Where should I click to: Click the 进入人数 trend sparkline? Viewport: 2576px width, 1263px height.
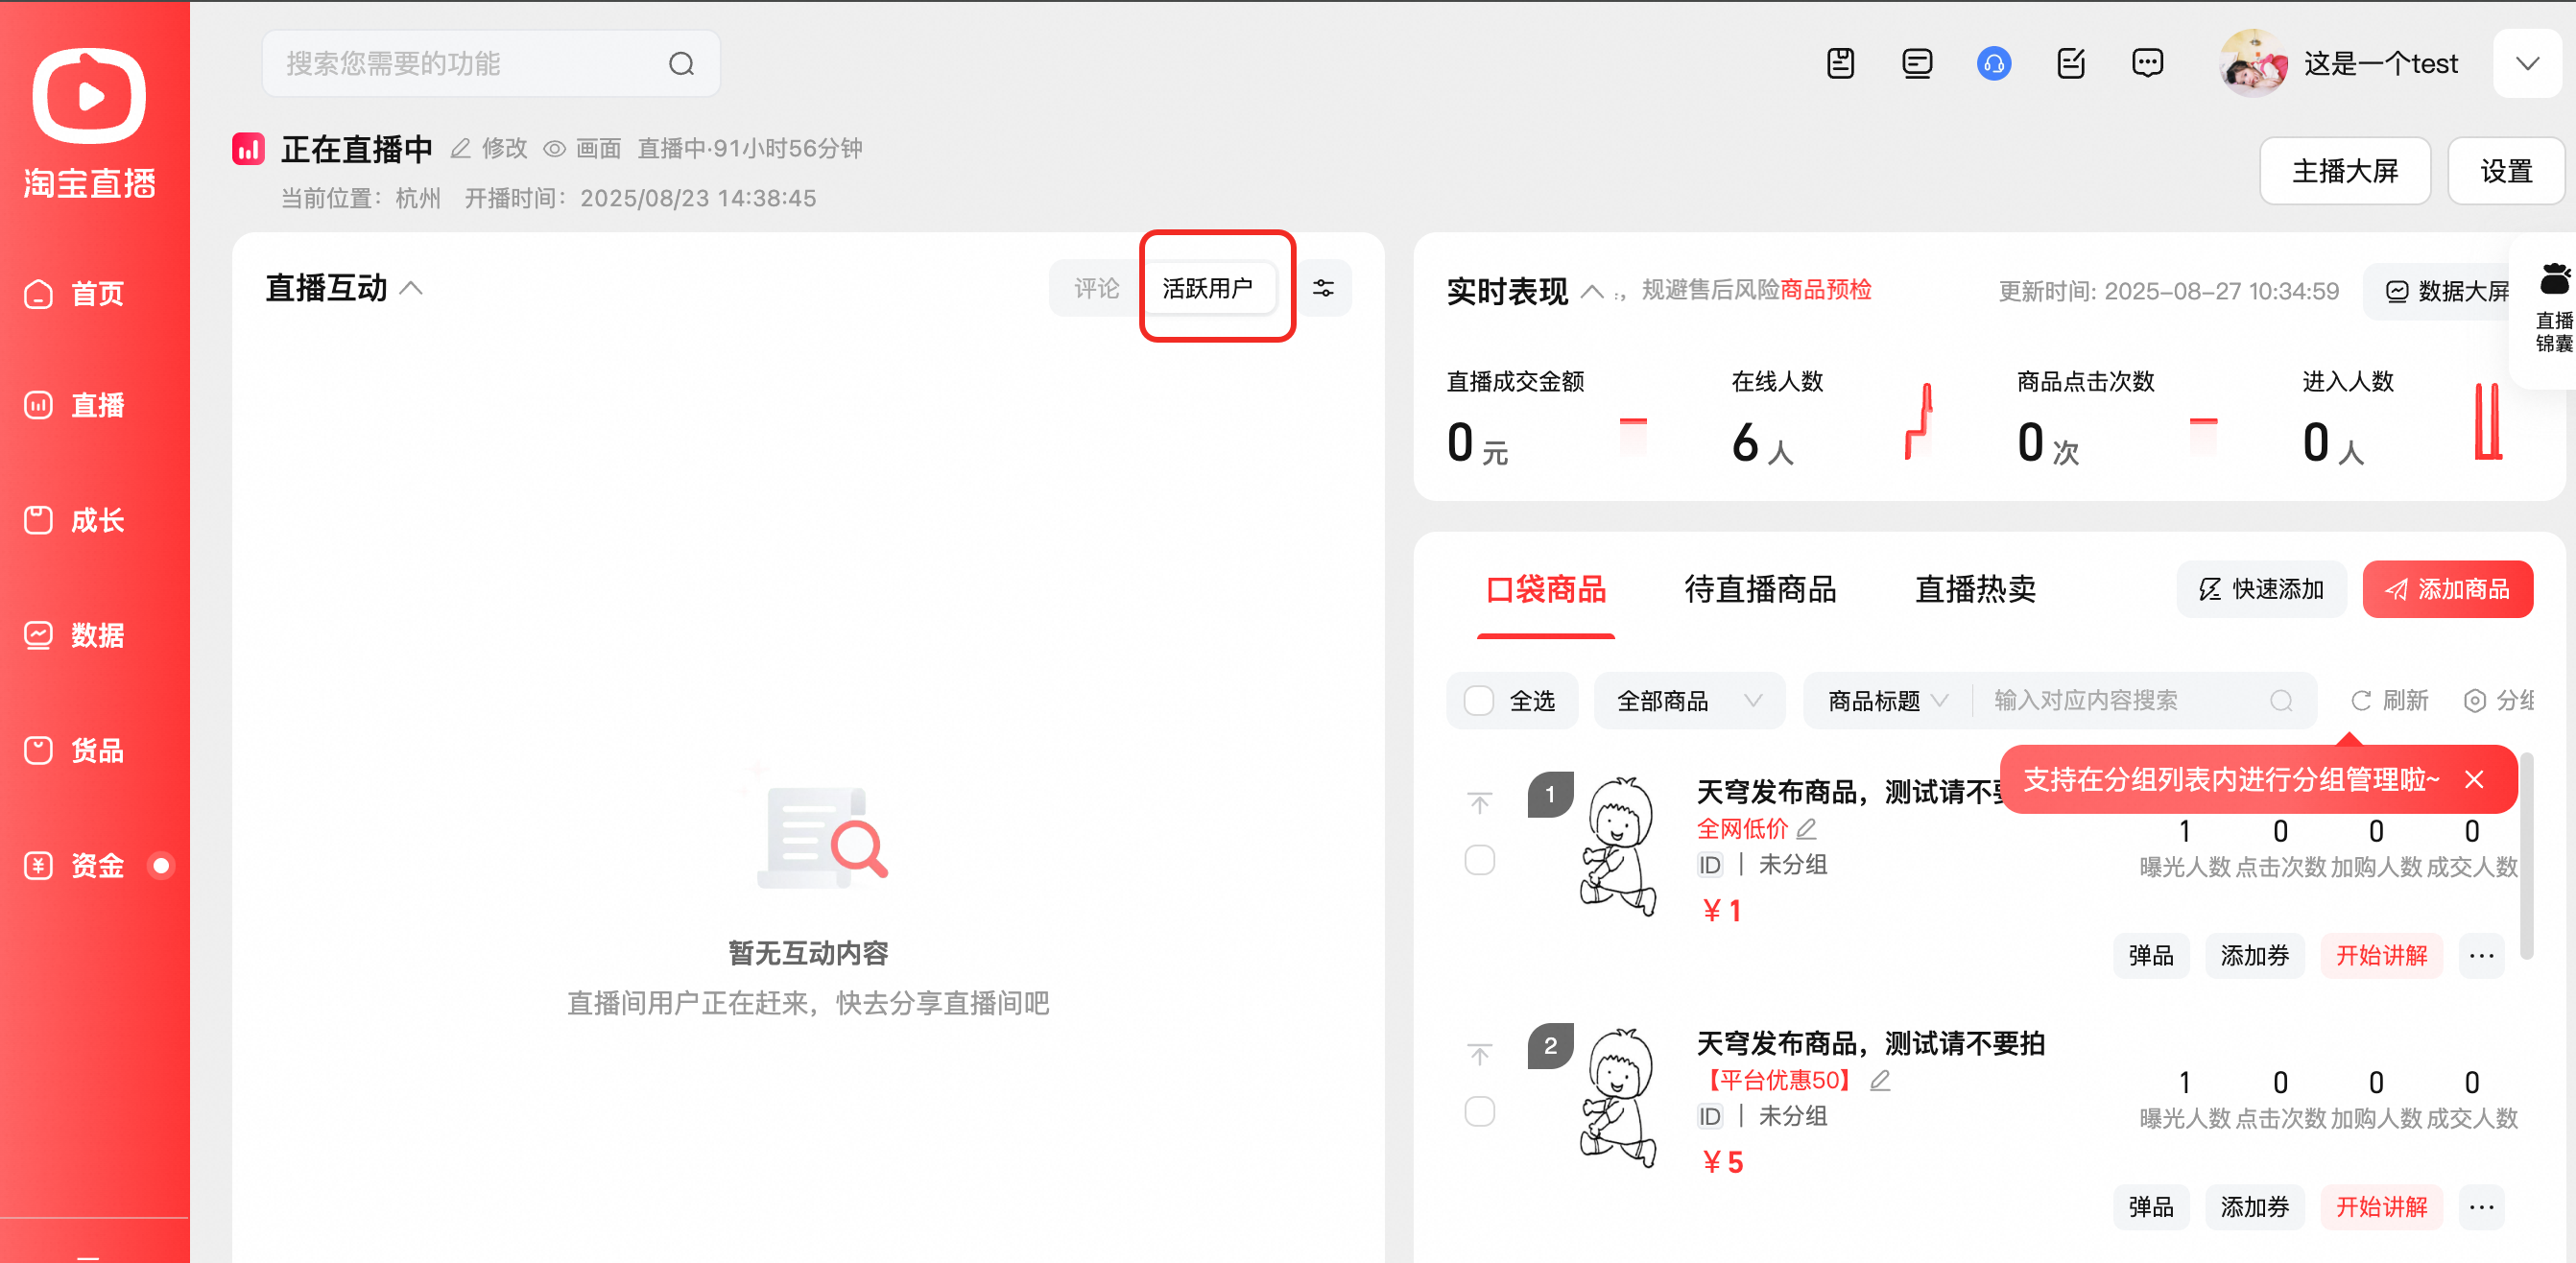[x=2488, y=422]
